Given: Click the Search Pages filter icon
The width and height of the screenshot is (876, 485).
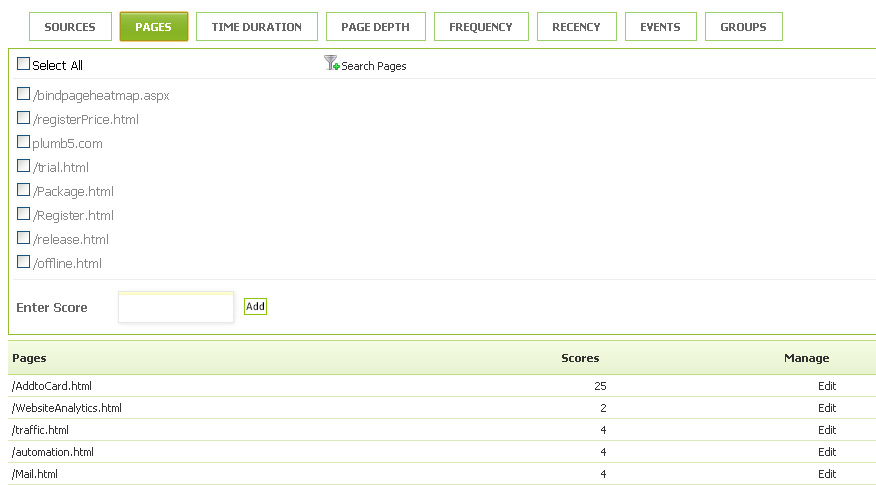Looking at the screenshot, I should click(331, 63).
